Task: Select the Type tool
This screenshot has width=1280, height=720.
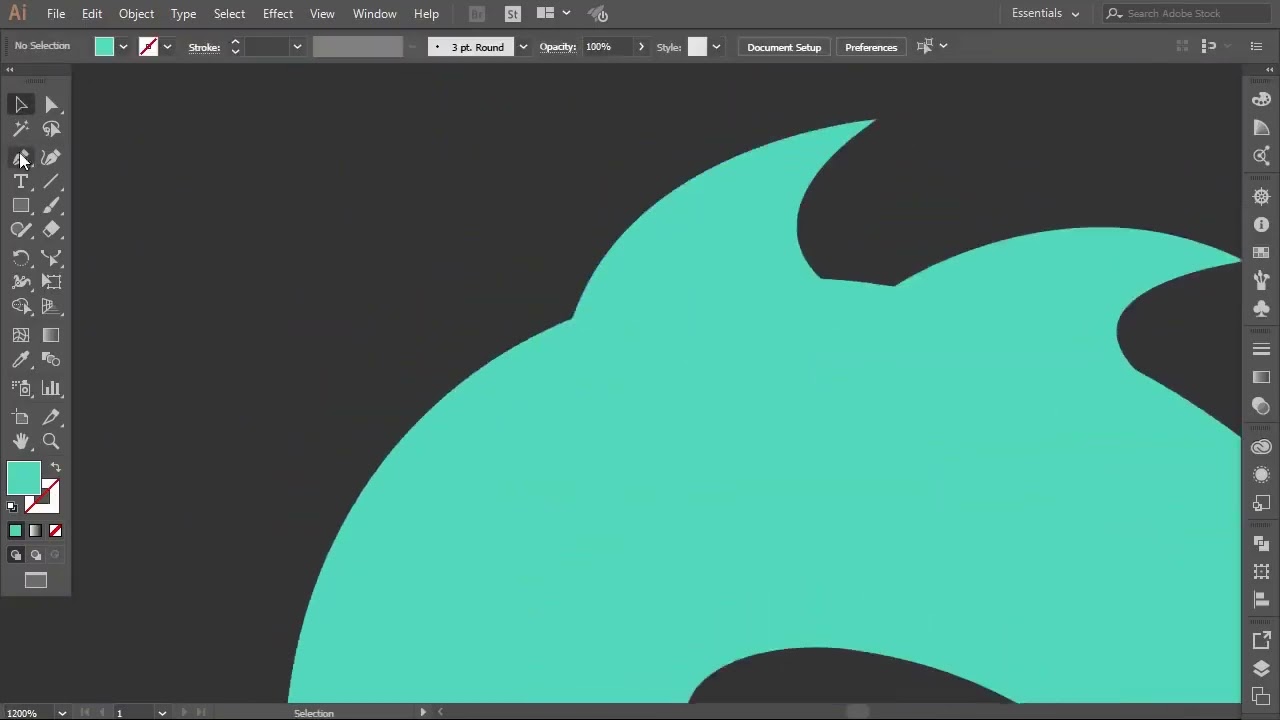Action: click(x=21, y=182)
